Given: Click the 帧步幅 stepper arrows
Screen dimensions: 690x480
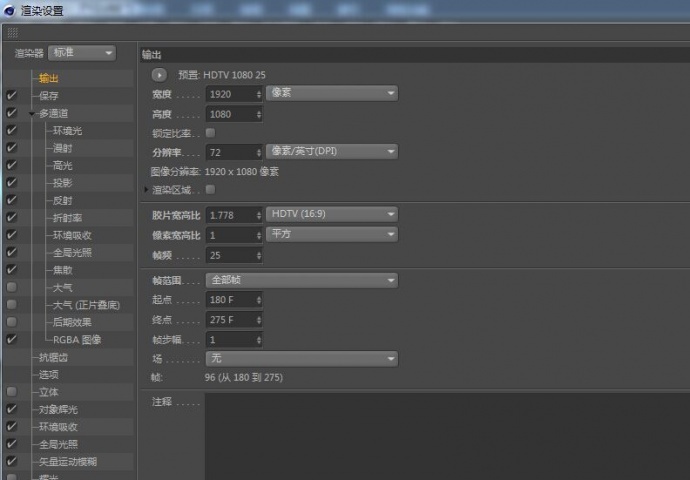Looking at the screenshot, I should 259,340.
